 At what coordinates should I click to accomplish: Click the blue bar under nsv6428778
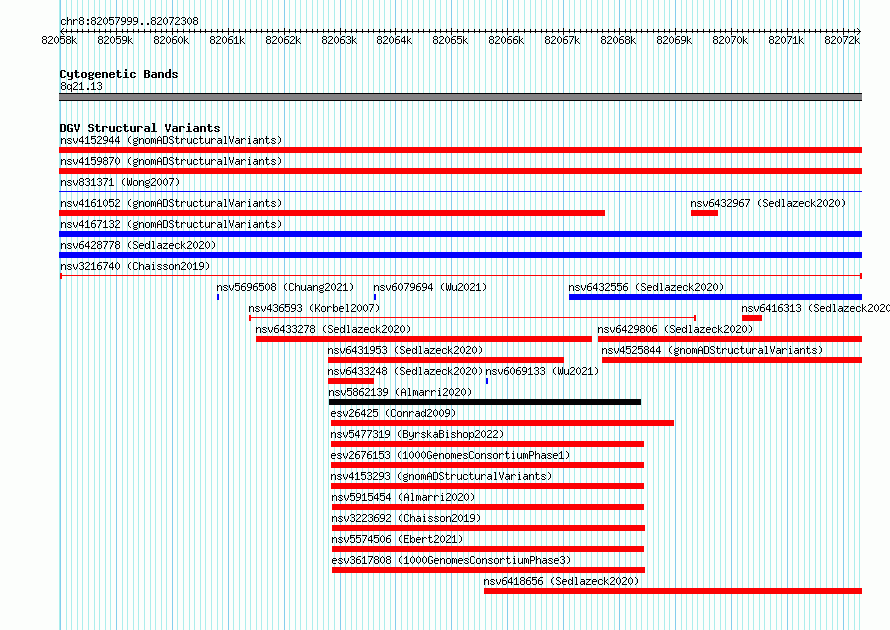[460, 255]
